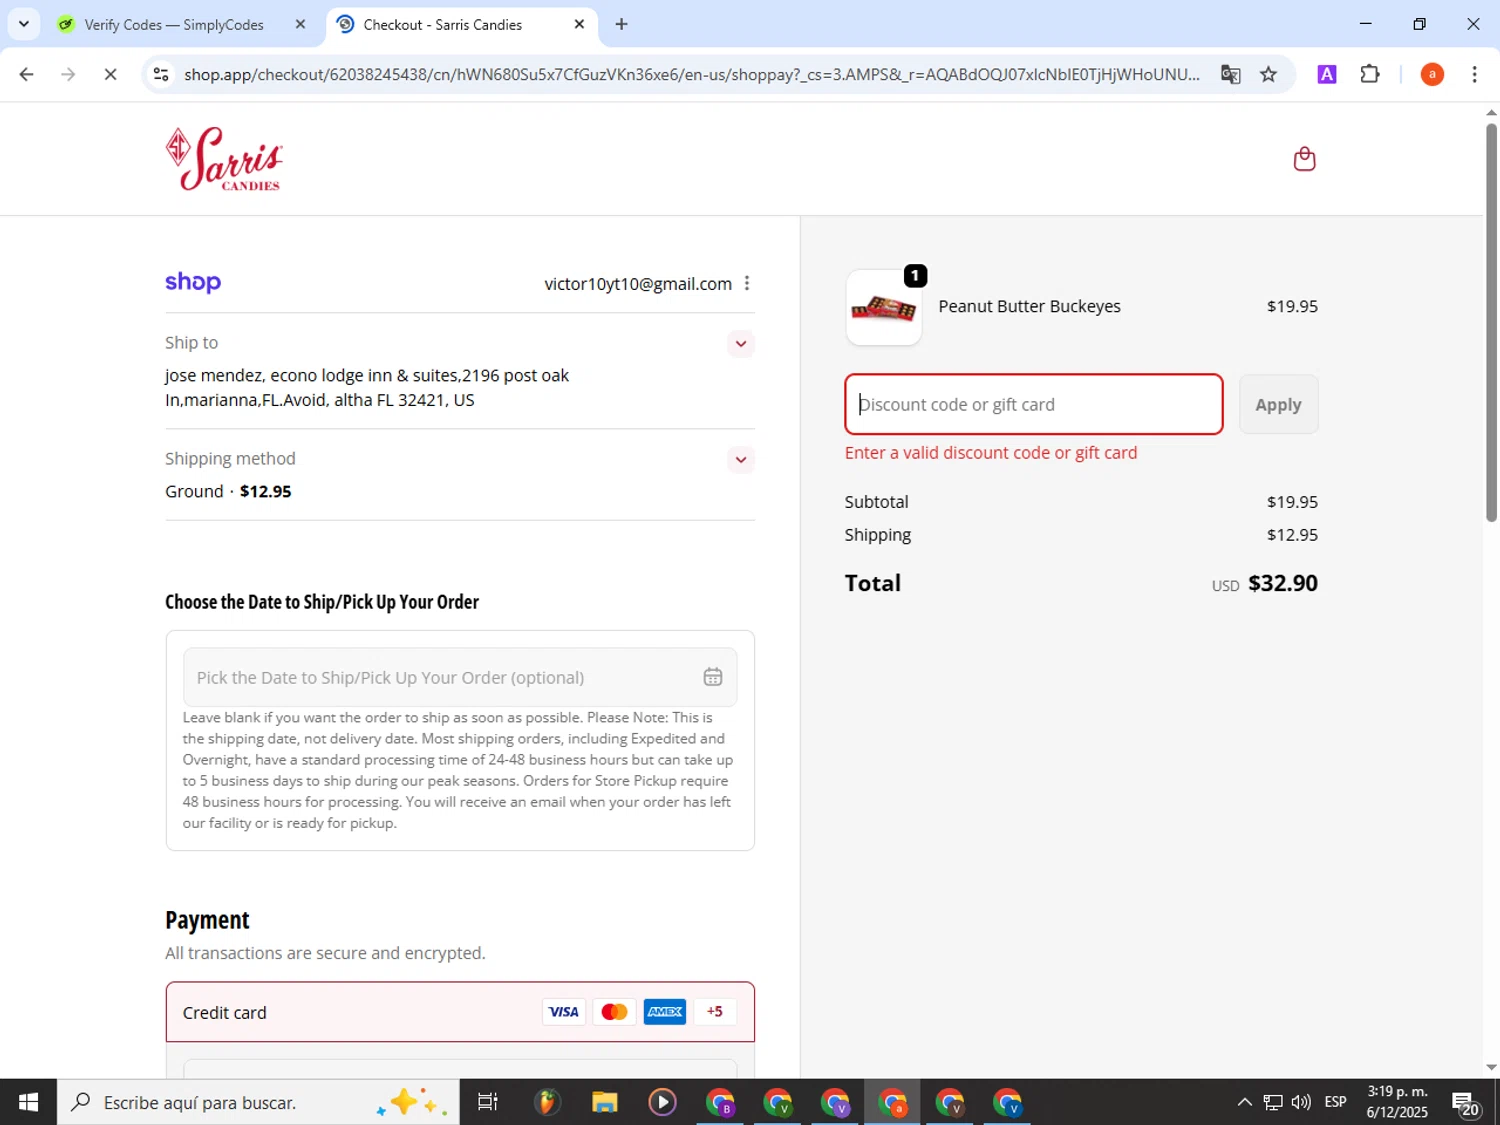1500x1125 pixels.
Task: Bookmark this page with the star
Action: (1268, 74)
